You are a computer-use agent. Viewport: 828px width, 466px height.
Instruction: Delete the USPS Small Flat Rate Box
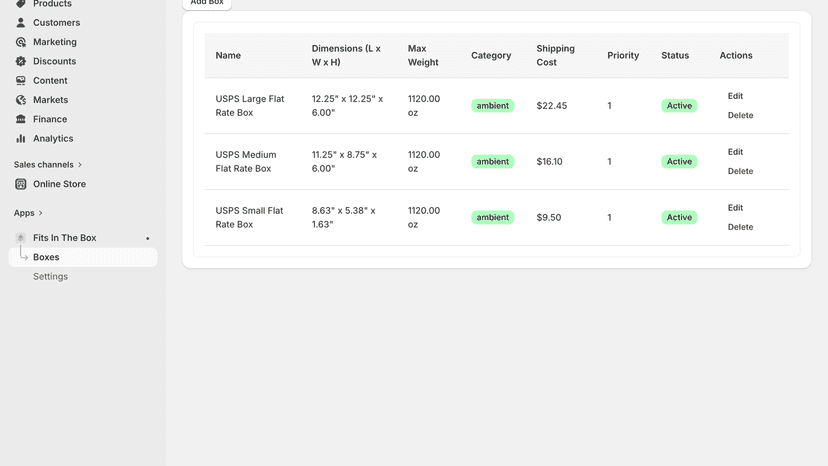[740, 227]
